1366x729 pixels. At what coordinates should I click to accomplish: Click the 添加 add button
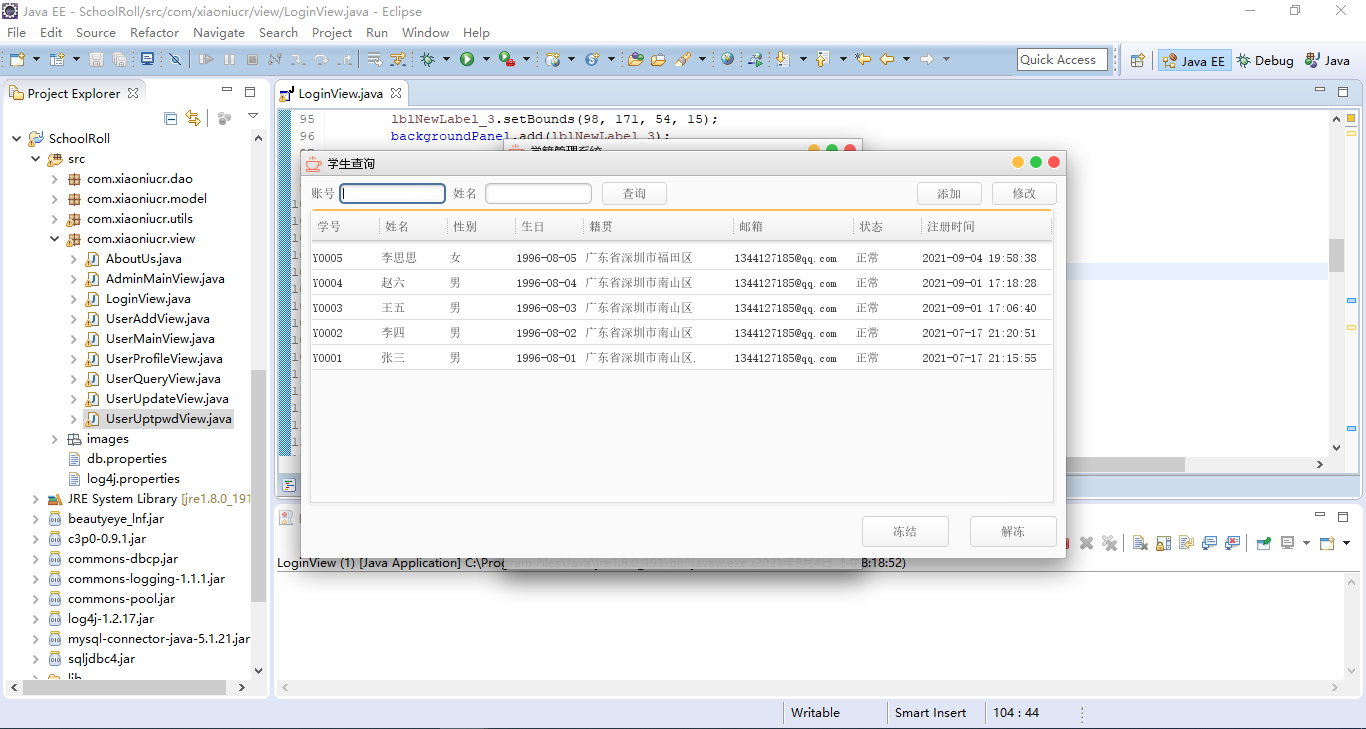point(949,193)
